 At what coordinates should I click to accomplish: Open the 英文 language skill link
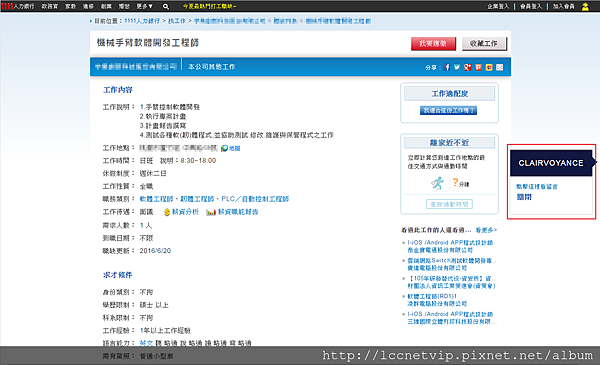pyautogui.click(x=146, y=343)
